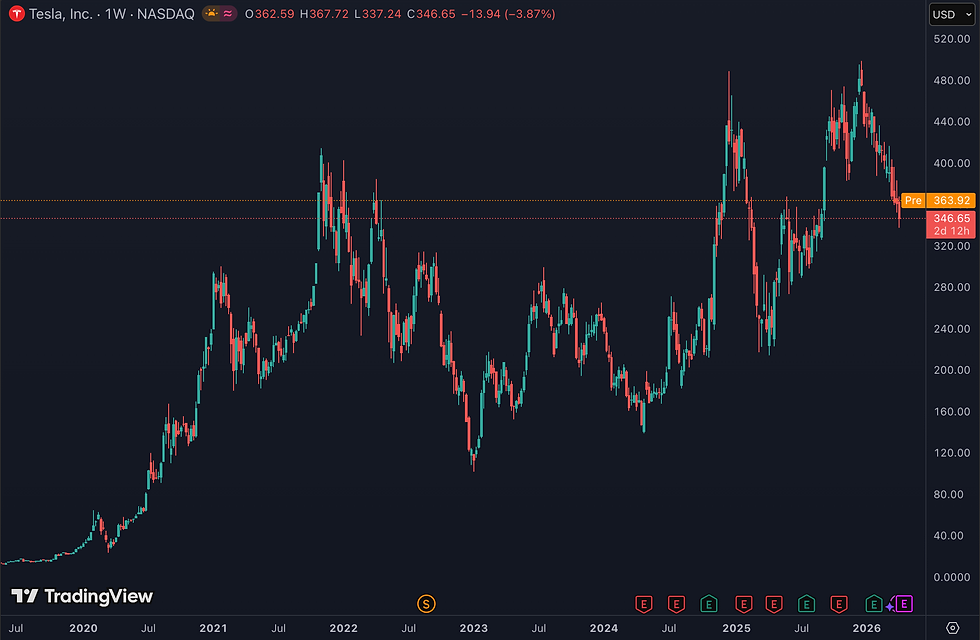The width and height of the screenshot is (980, 640).
Task: Click the 240.00 price axis label
Action: point(951,328)
